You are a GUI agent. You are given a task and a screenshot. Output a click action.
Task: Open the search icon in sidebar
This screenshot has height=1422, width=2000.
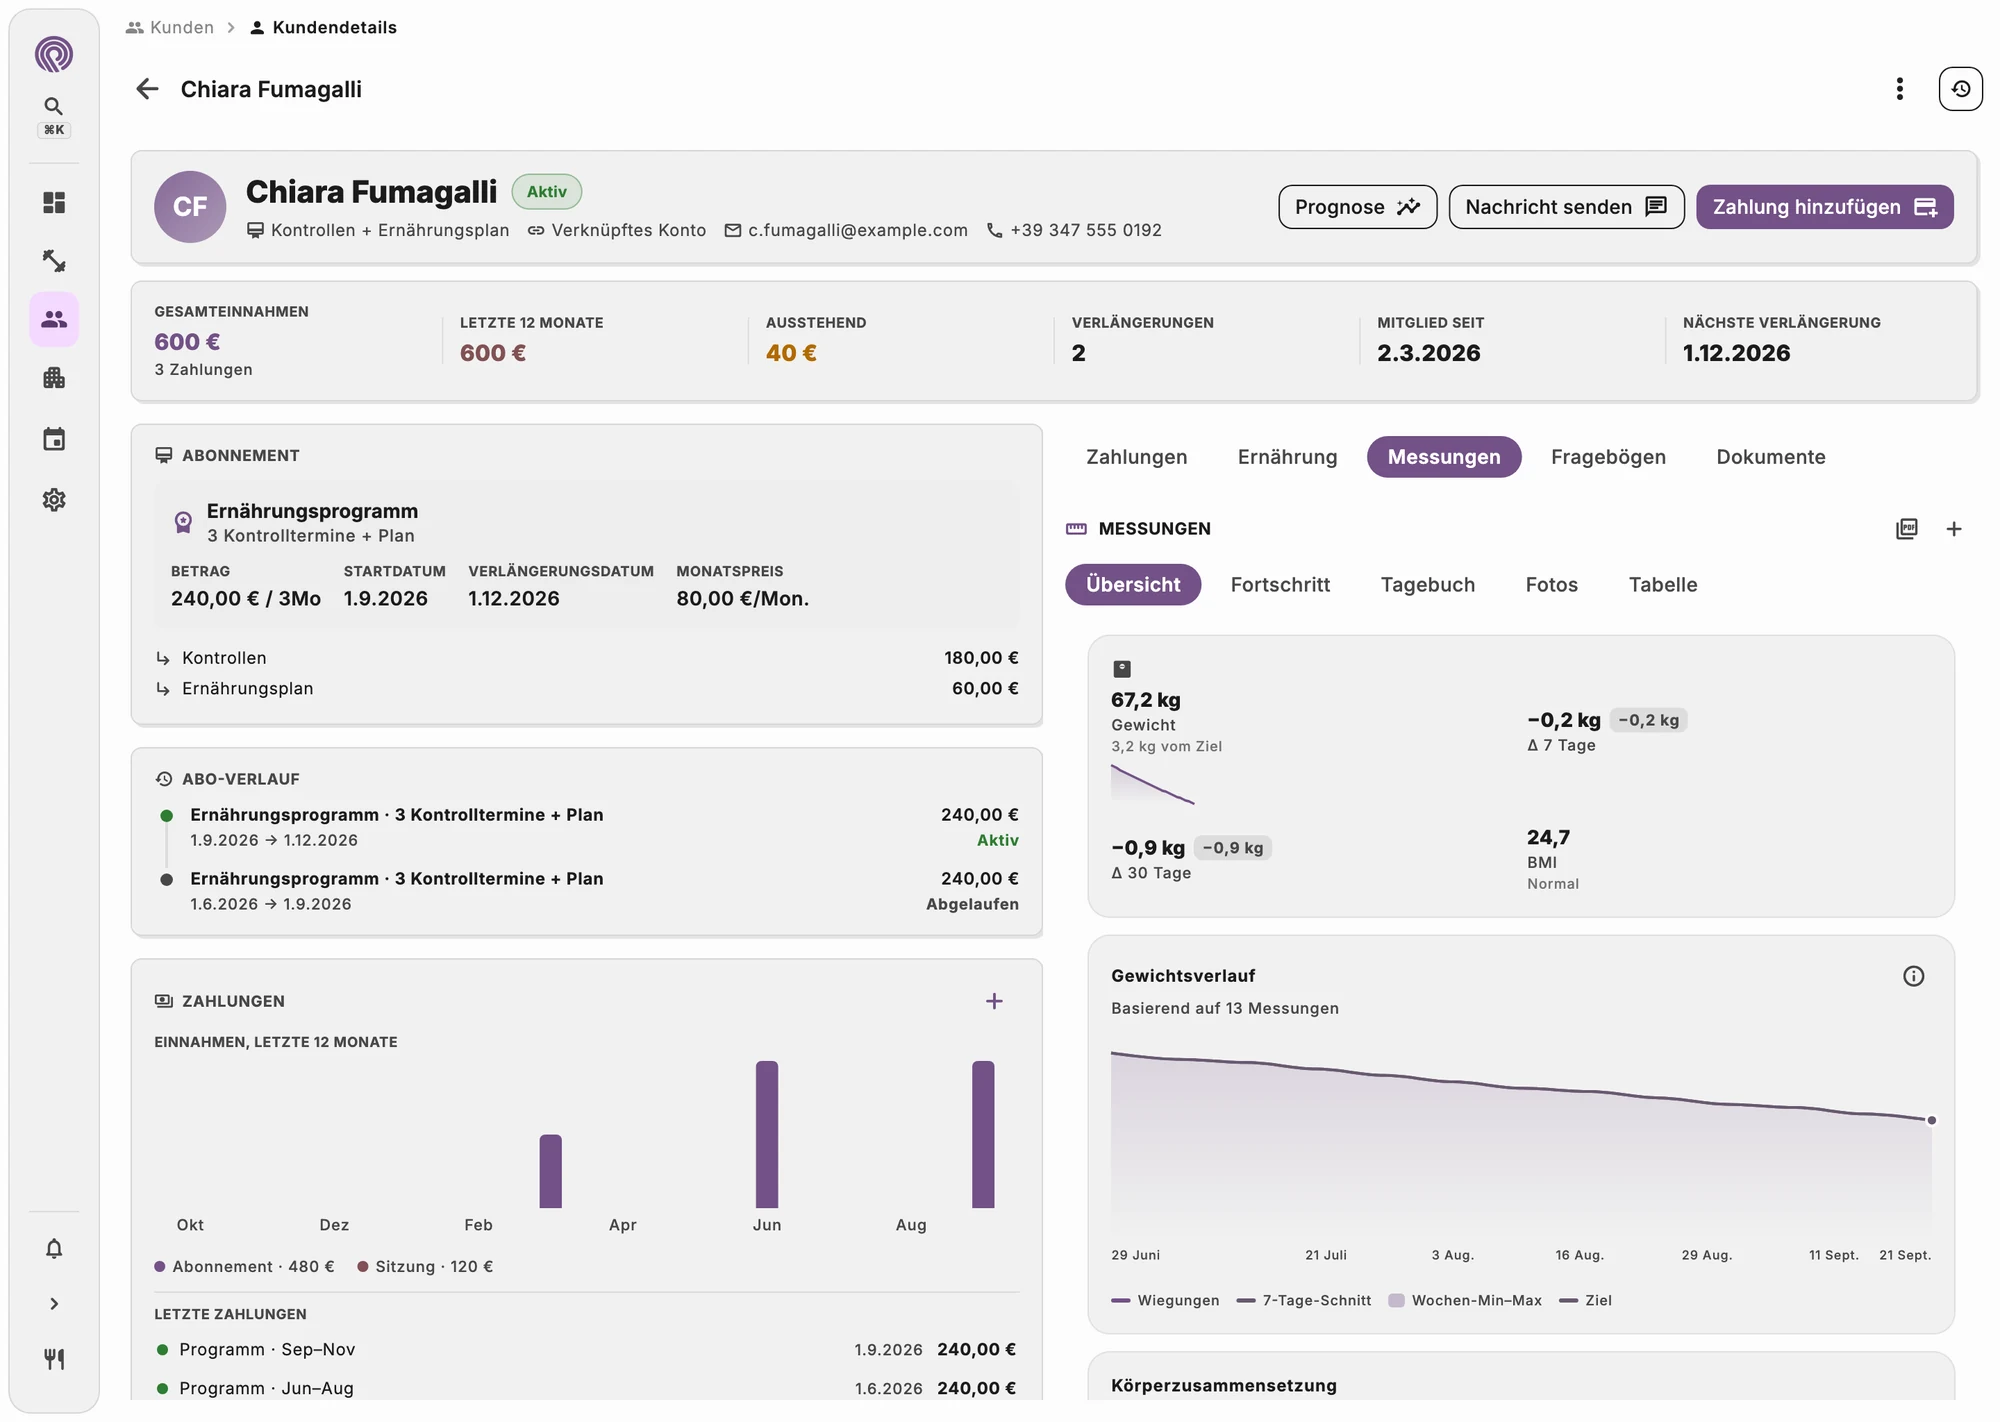(x=54, y=106)
